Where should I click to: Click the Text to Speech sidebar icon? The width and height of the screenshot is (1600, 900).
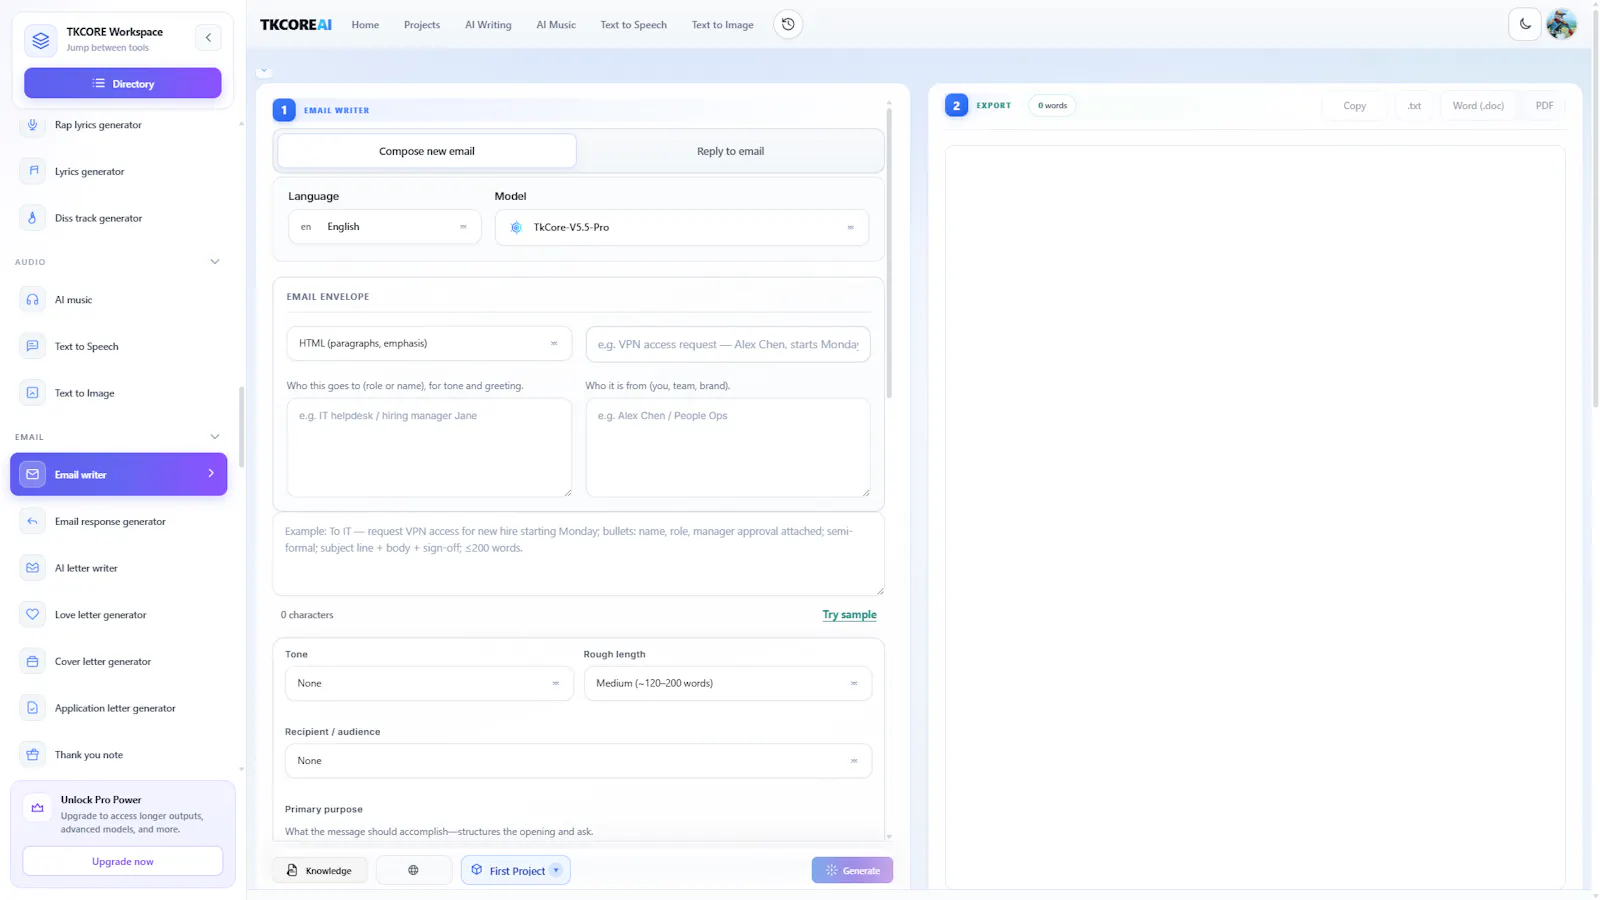33,346
